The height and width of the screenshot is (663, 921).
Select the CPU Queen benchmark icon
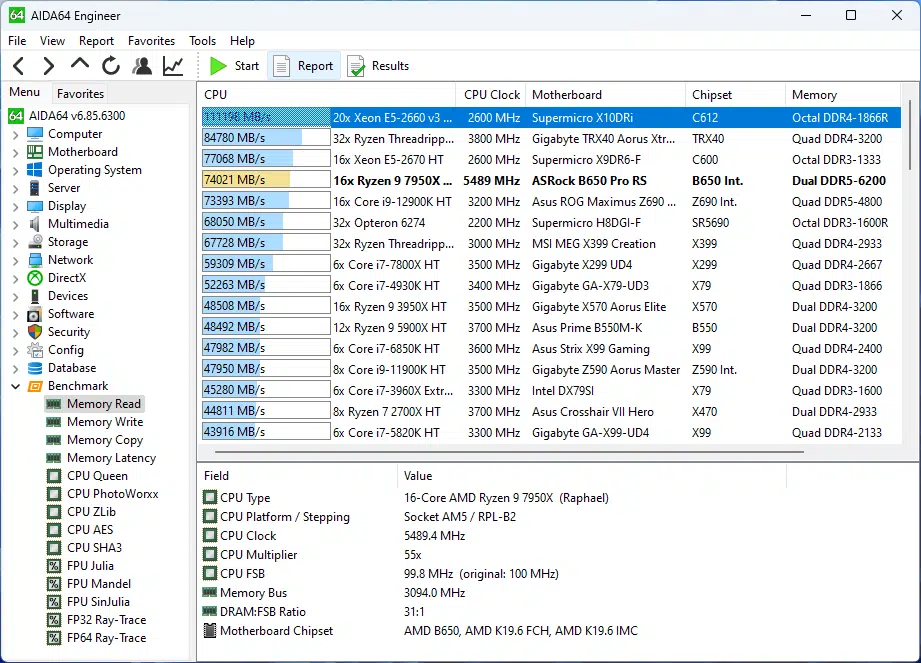point(53,476)
